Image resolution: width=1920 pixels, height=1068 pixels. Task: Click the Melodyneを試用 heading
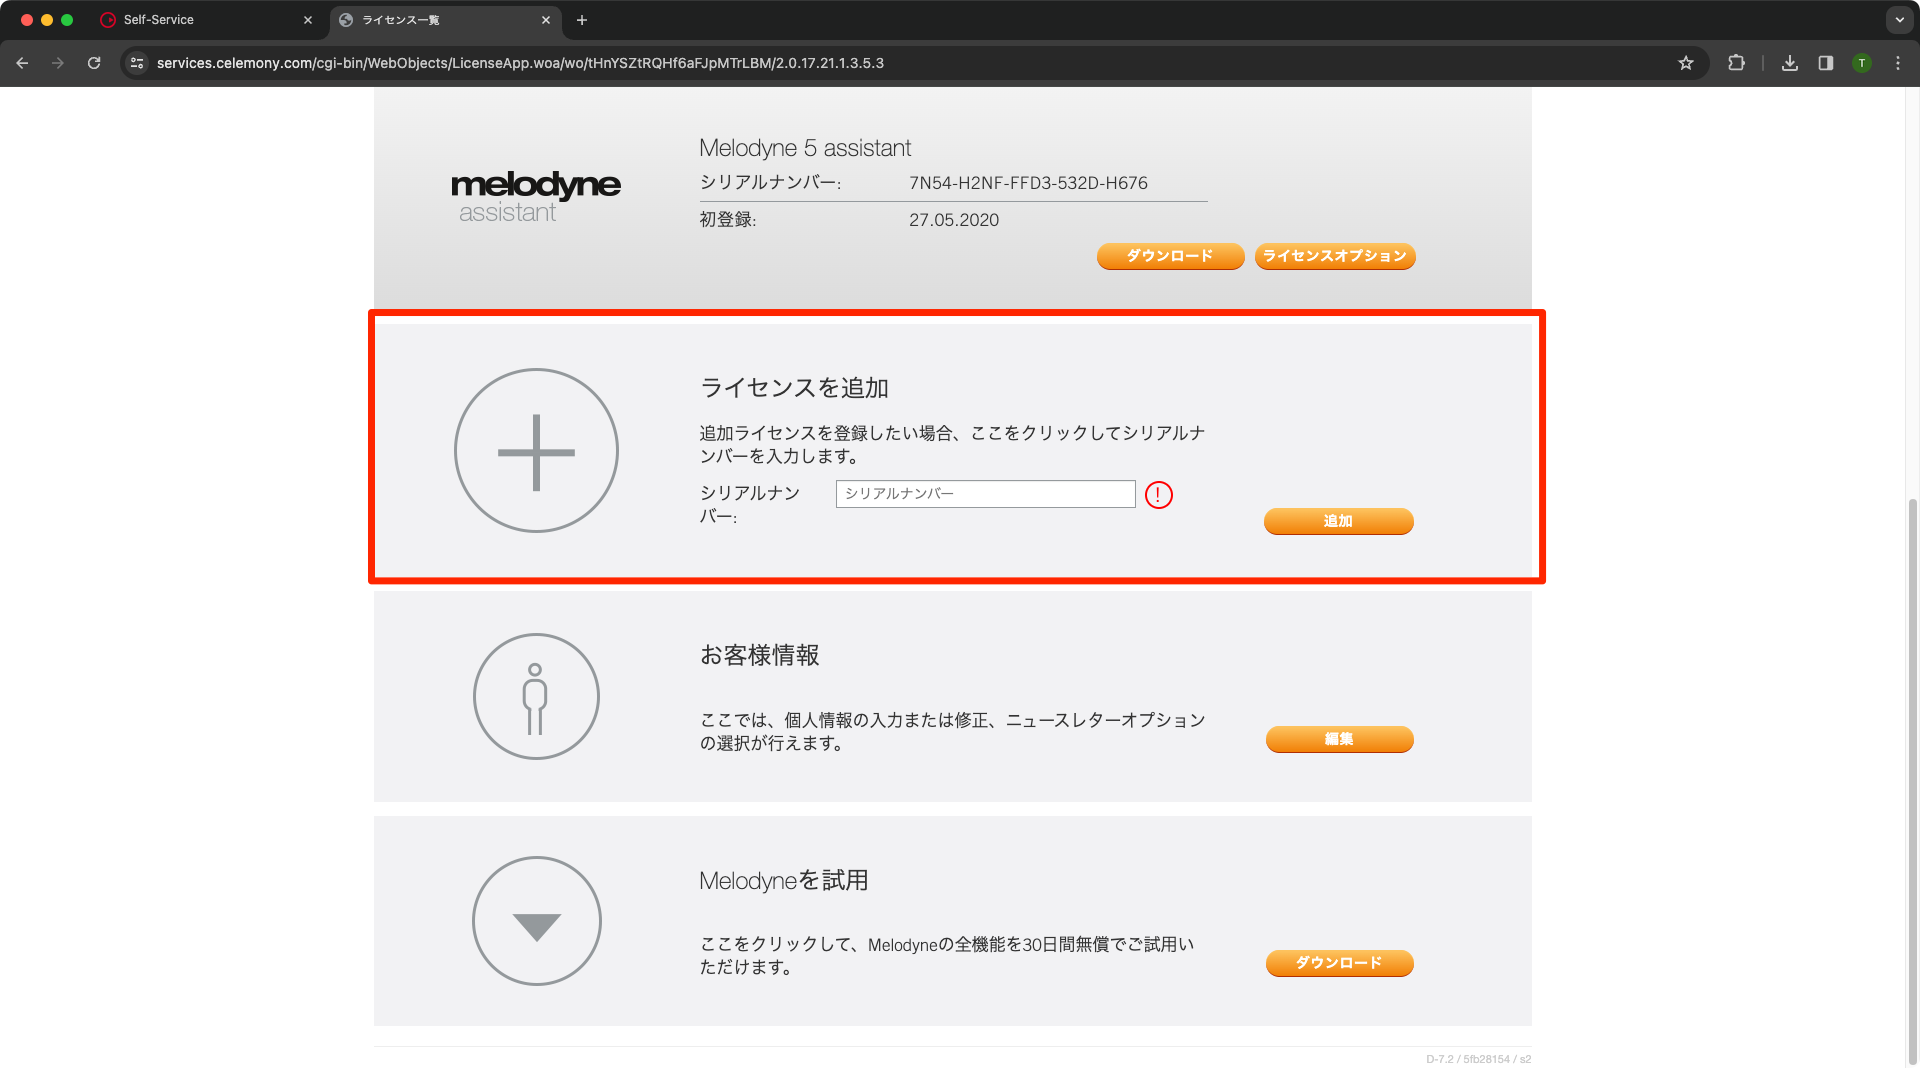pos(783,880)
